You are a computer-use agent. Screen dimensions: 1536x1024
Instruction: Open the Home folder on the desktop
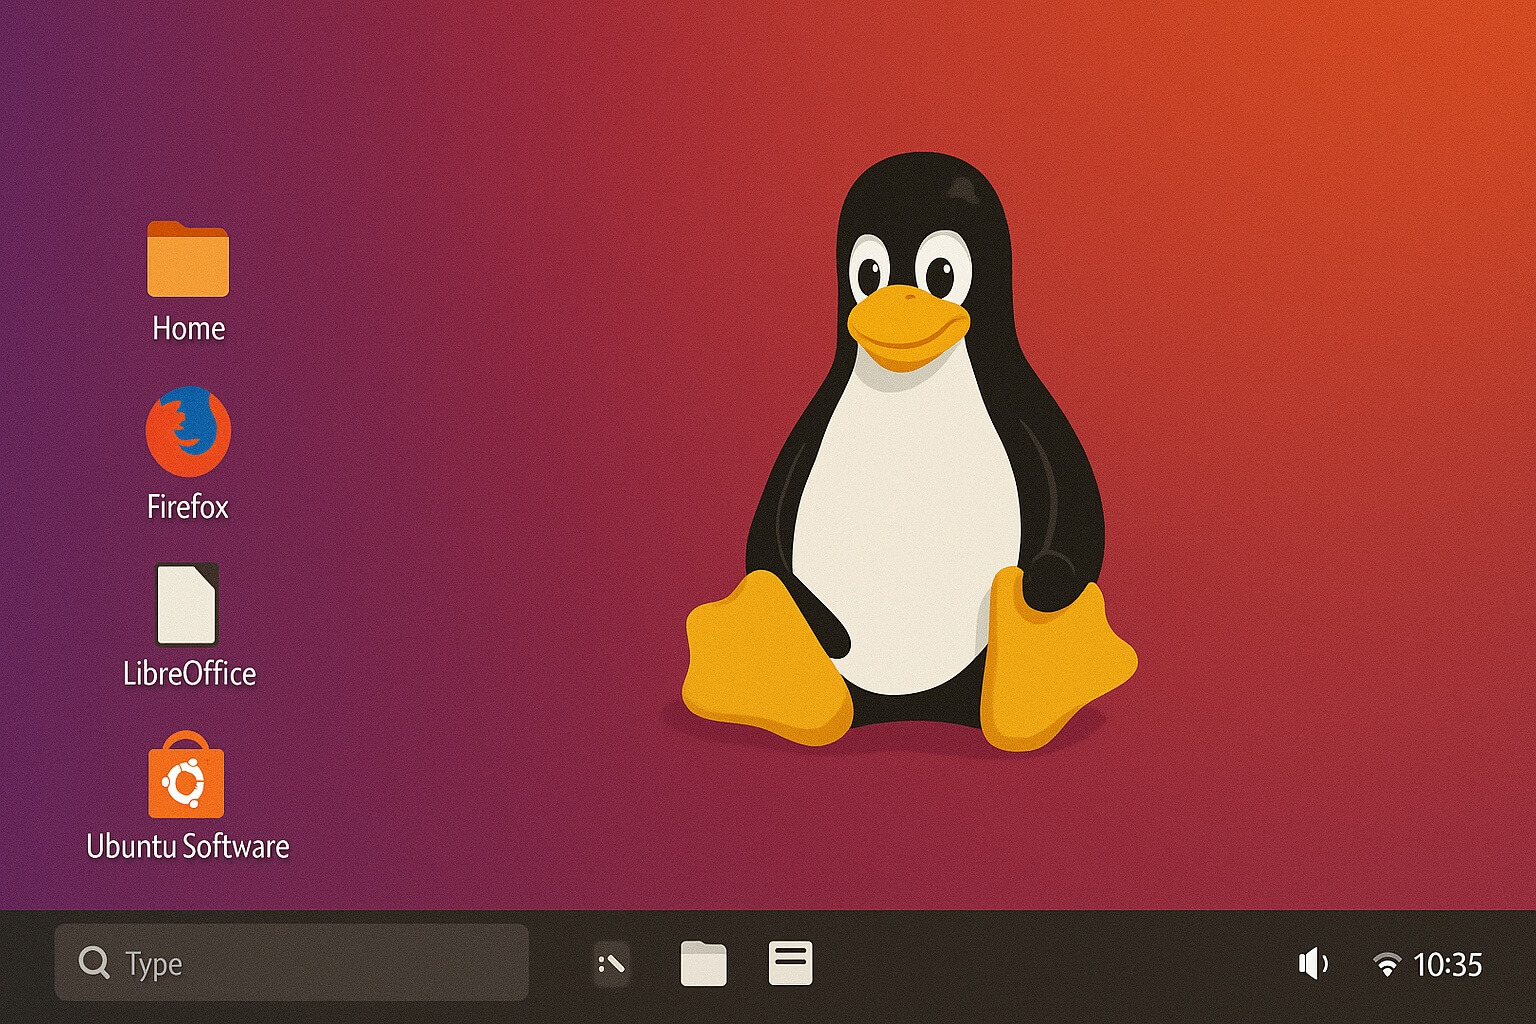tap(186, 256)
